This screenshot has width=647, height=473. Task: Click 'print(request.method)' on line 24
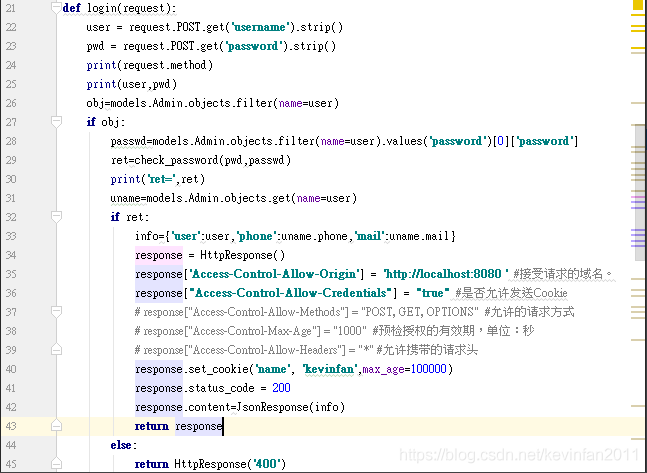click(149, 65)
